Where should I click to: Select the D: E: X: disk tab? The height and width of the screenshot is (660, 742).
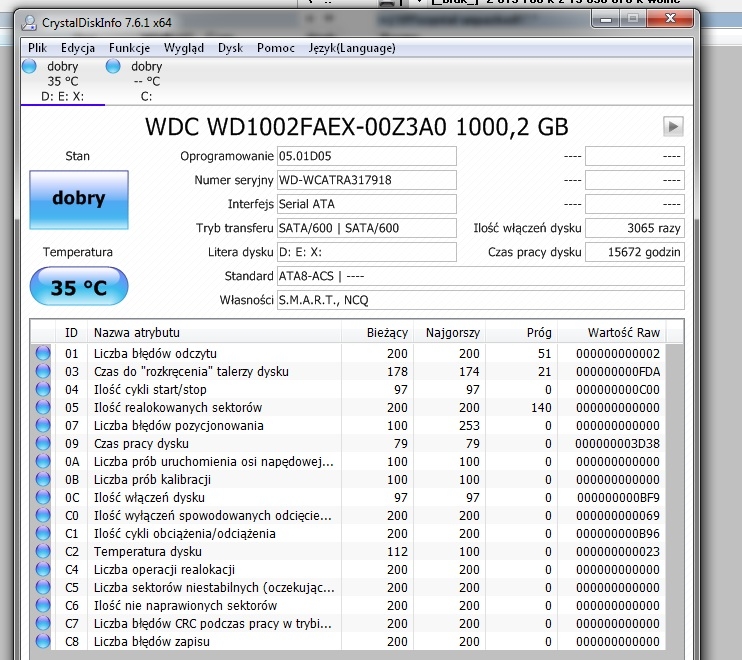[x=62, y=81]
